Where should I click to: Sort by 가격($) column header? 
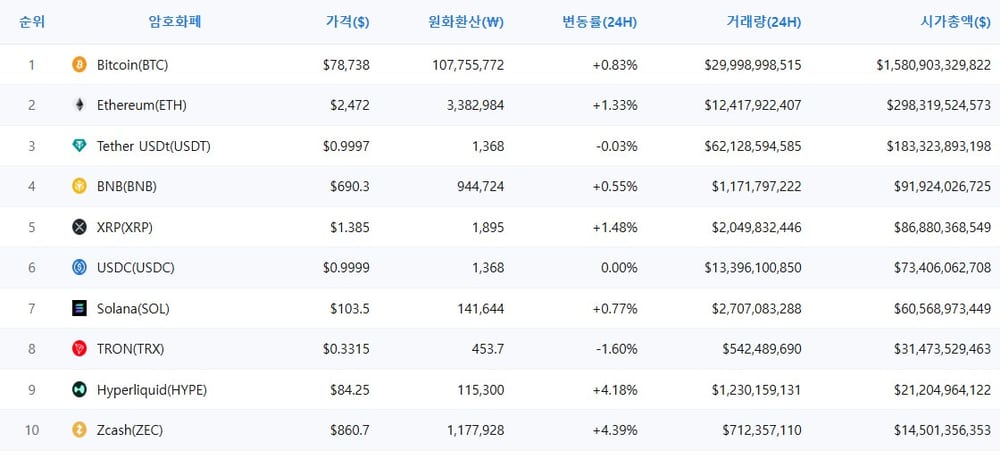click(x=347, y=22)
